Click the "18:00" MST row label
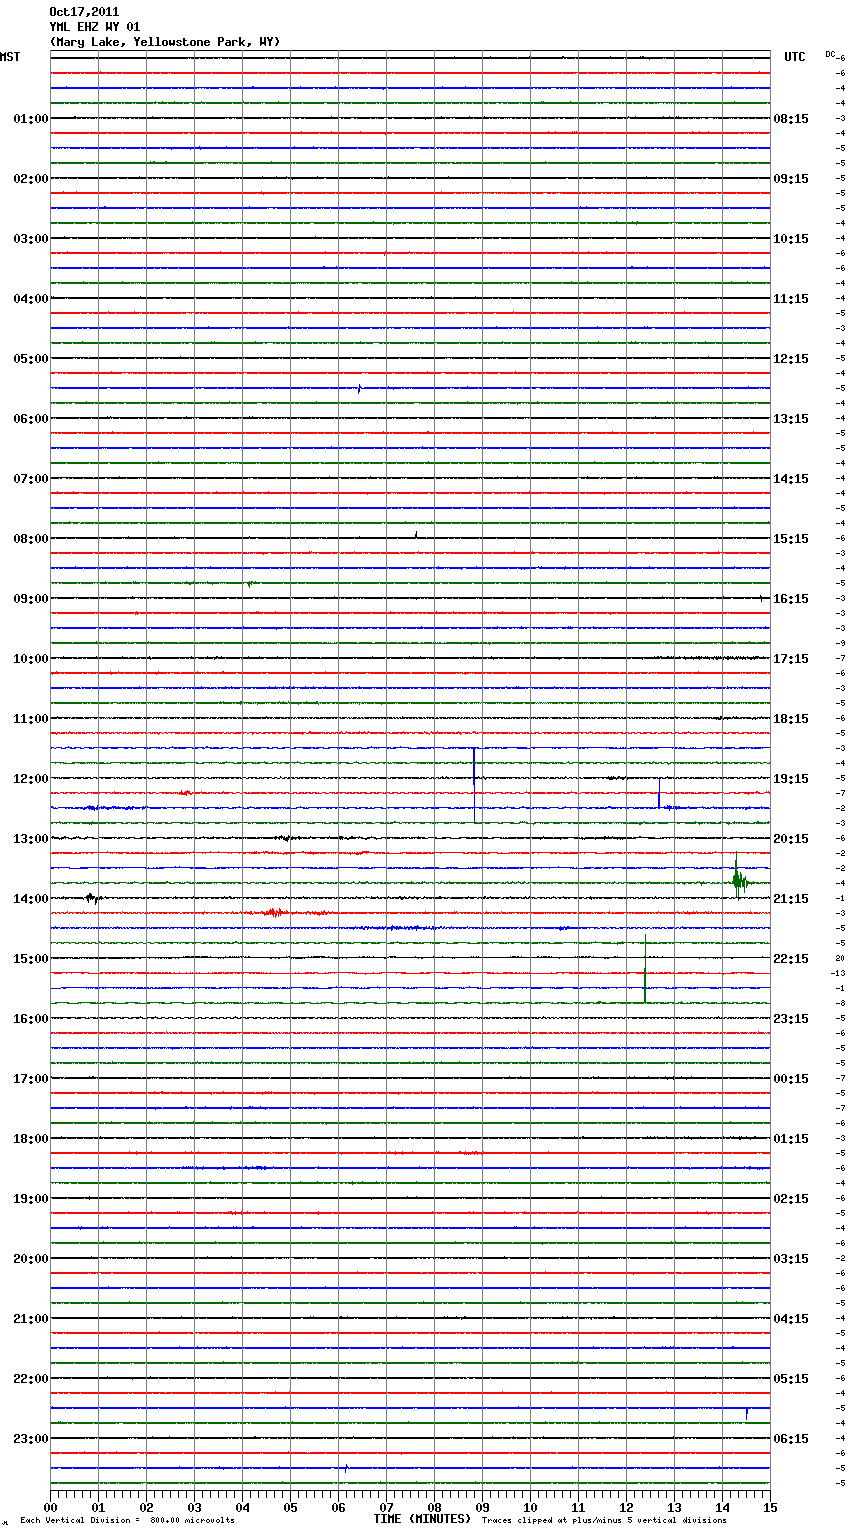The width and height of the screenshot is (850, 1534). pyautogui.click(x=31, y=1139)
